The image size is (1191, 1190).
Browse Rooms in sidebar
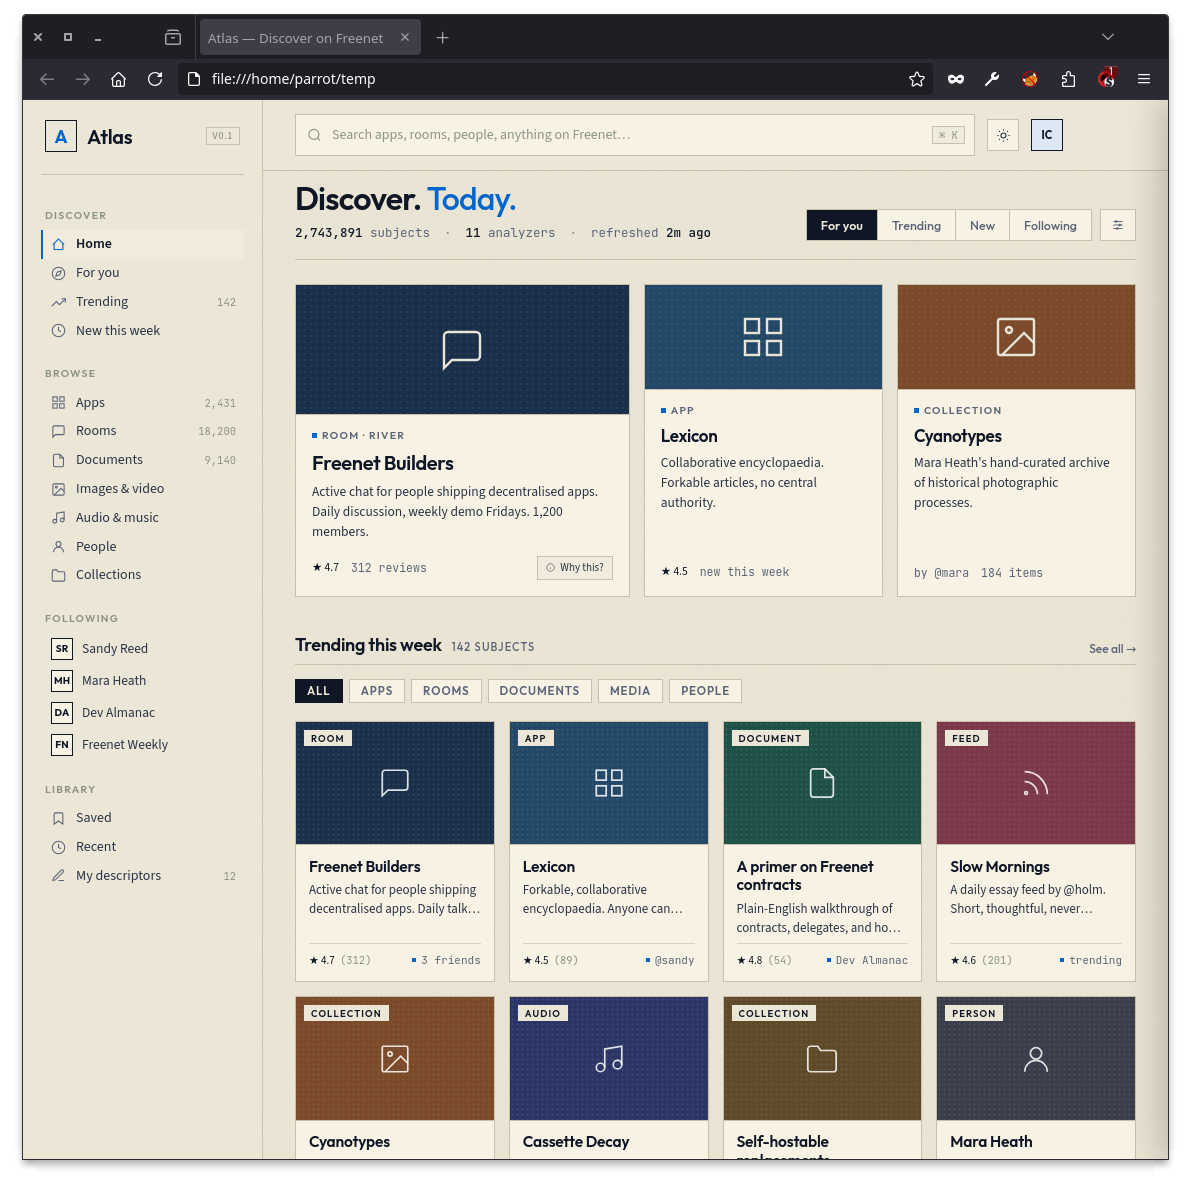coord(143,431)
